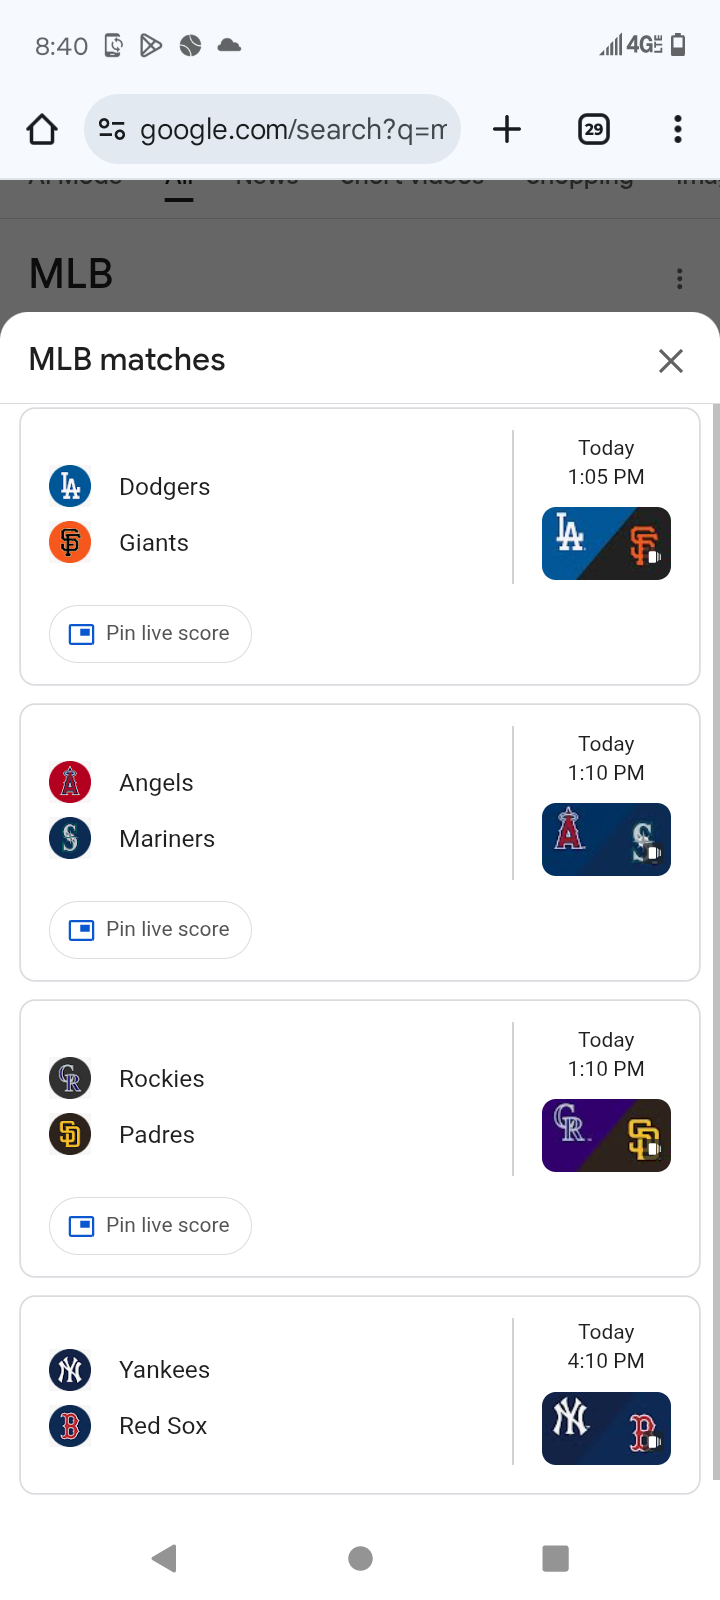Open Dodgers vs Giants video thumbnail
Viewport: 720px width, 1600px height.
pyautogui.click(x=606, y=544)
